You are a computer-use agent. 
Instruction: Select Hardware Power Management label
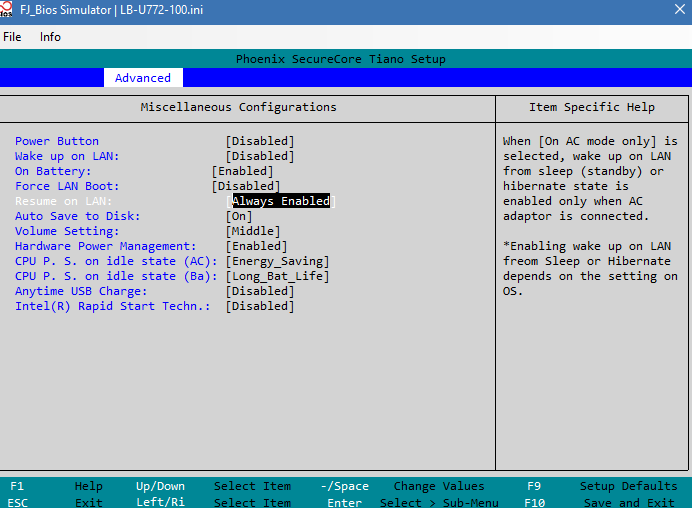105,246
